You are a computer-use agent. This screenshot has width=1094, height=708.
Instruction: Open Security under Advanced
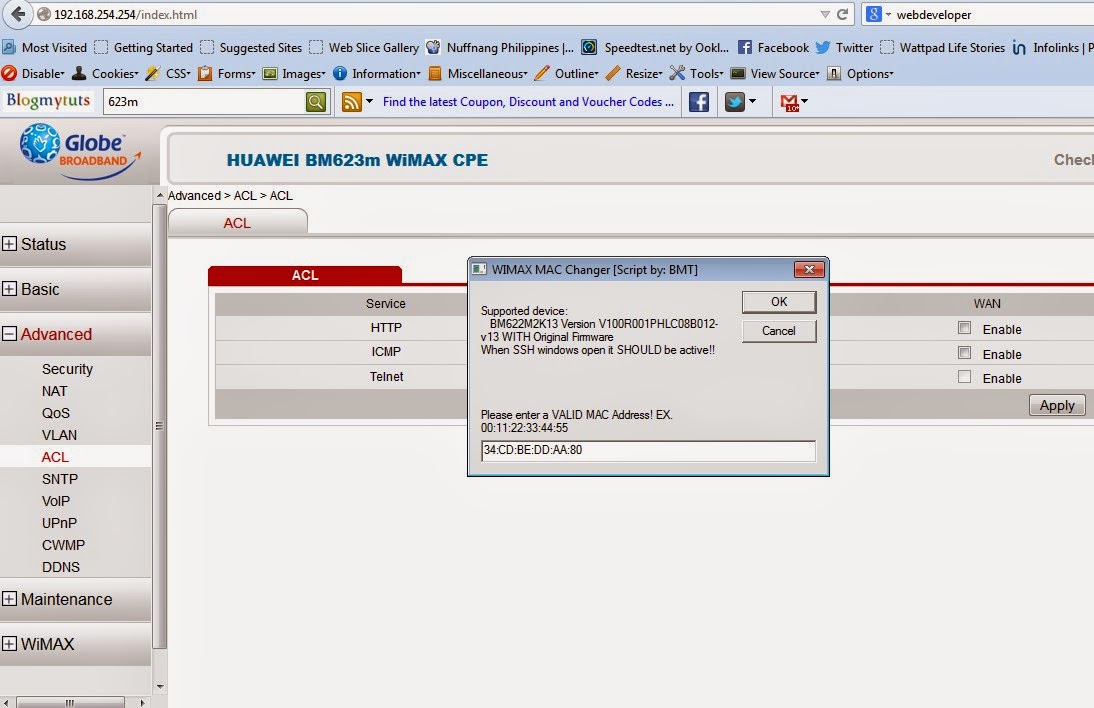point(67,369)
